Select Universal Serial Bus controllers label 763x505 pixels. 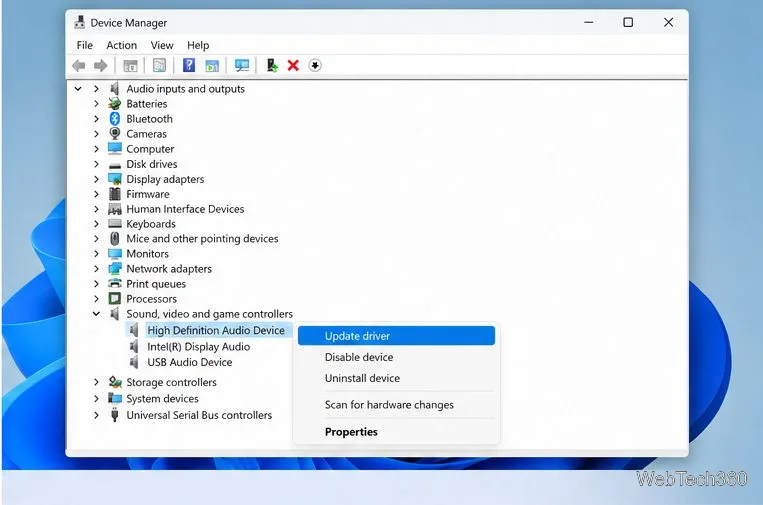[199, 415]
